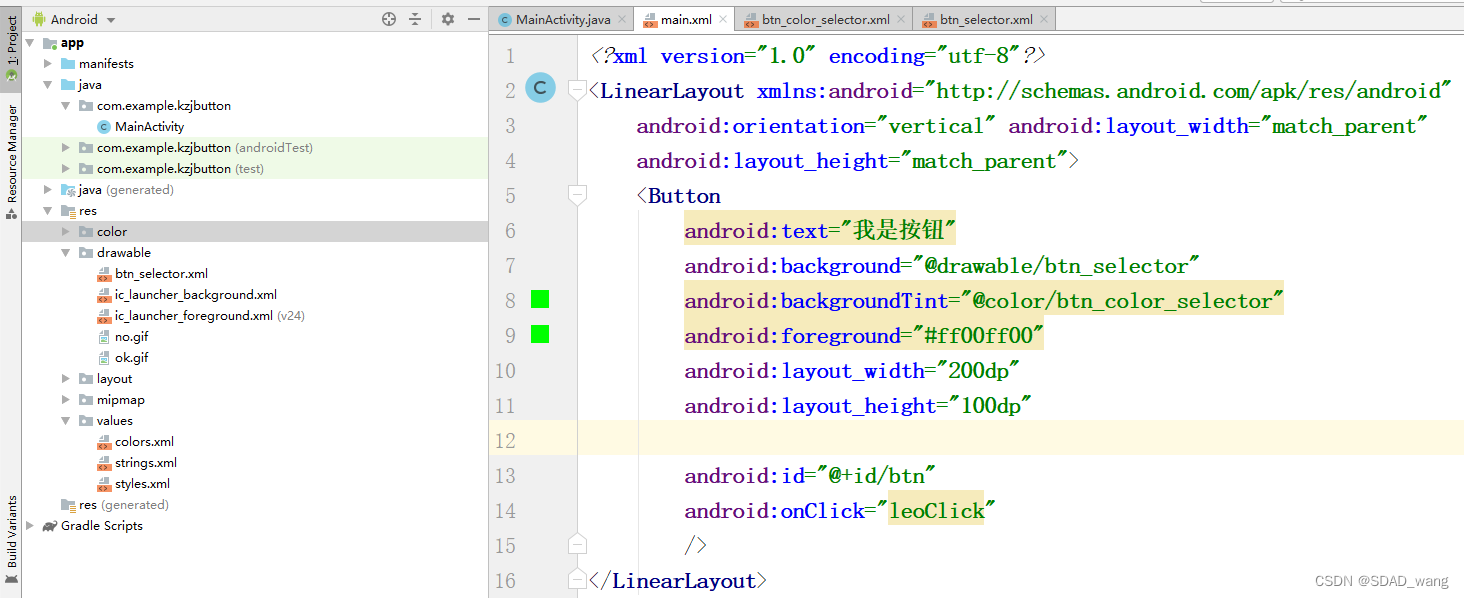Click fold end marker at line 15

pyautogui.click(x=577, y=545)
